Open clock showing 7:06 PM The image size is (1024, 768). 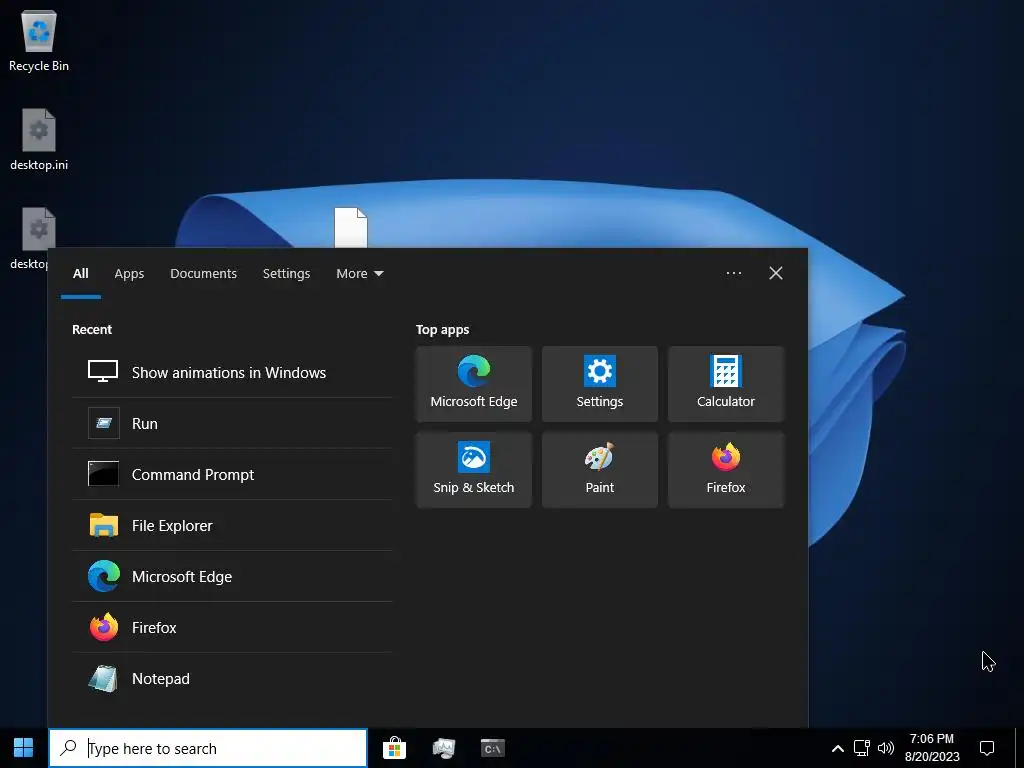click(x=931, y=748)
